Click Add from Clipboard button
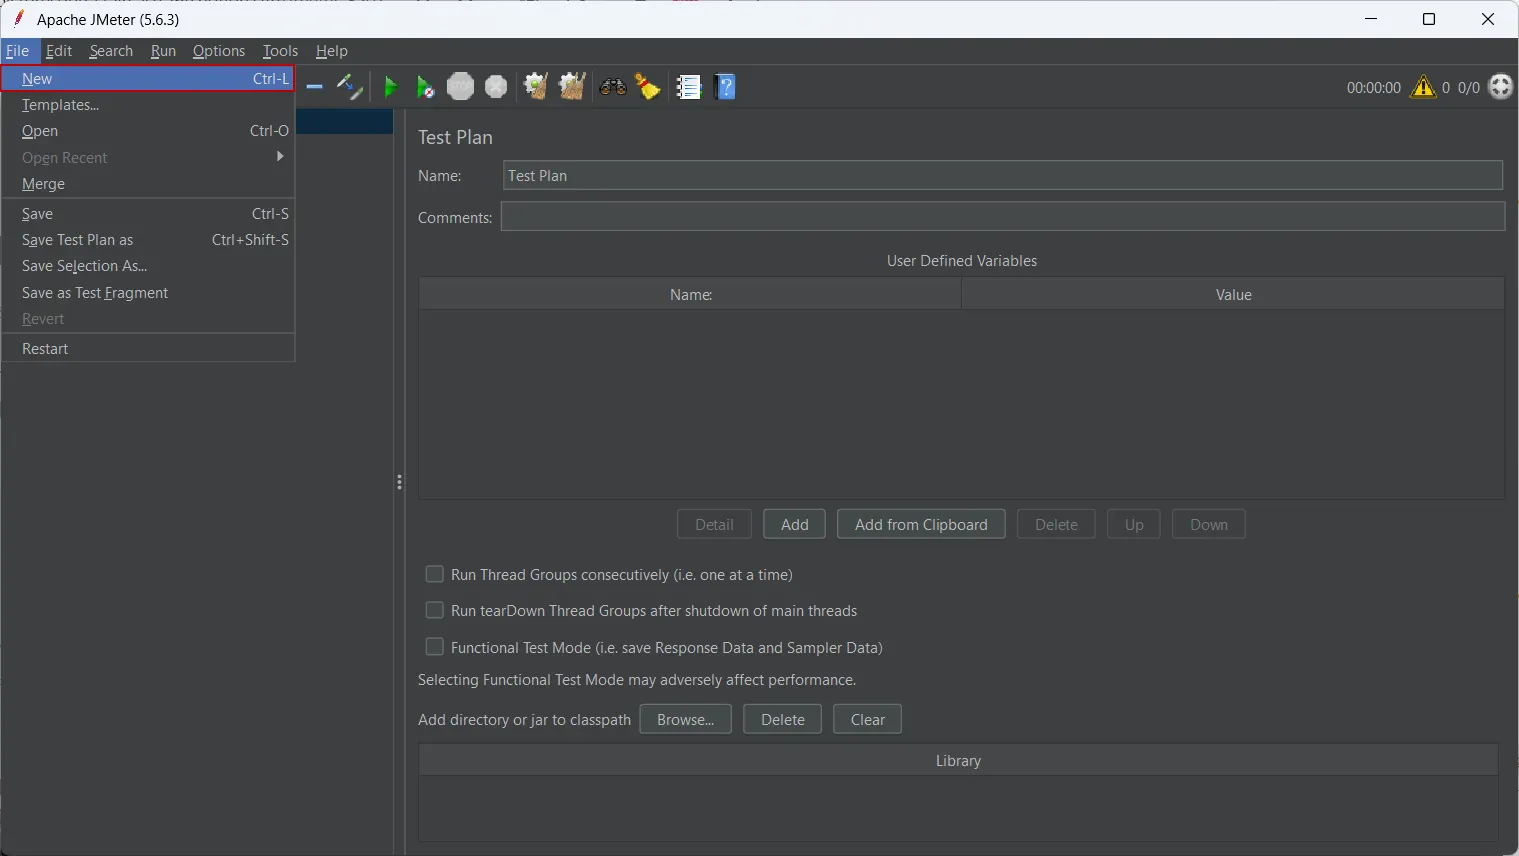The image size is (1519, 856). point(921,524)
